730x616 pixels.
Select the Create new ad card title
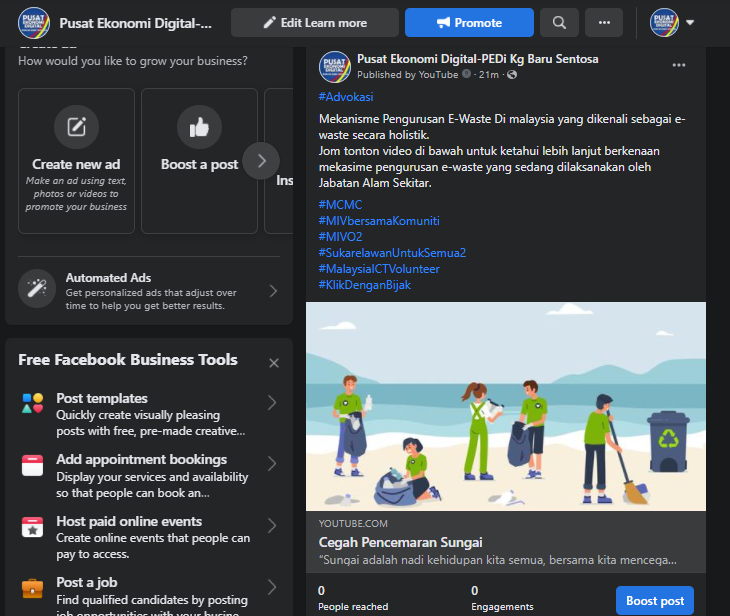pyautogui.click(x=76, y=164)
